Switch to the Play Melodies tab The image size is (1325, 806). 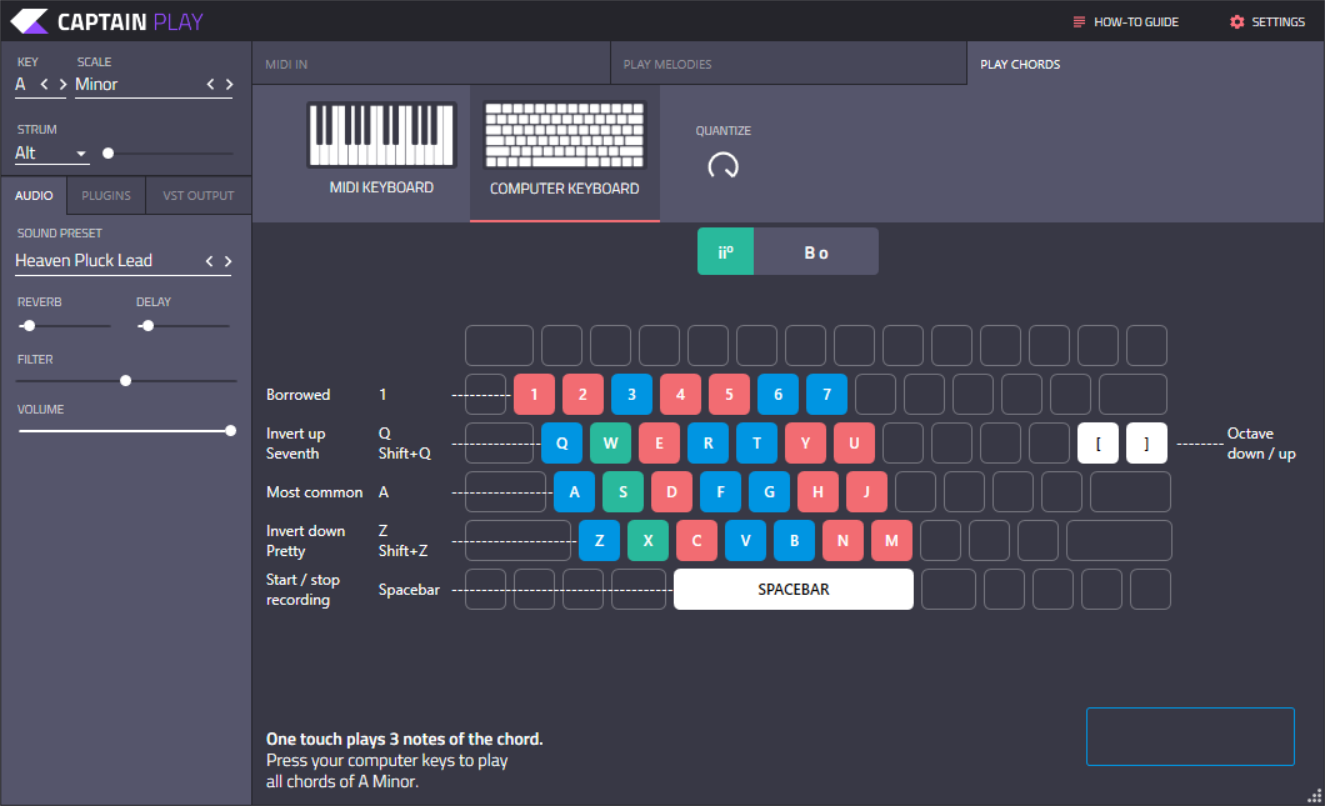click(788, 64)
